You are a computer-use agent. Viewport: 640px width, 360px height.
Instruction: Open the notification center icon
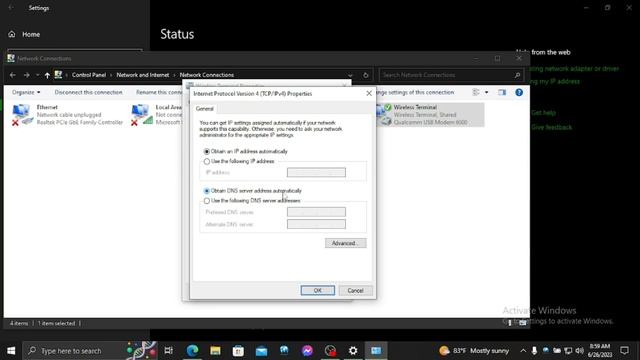tap(624, 351)
